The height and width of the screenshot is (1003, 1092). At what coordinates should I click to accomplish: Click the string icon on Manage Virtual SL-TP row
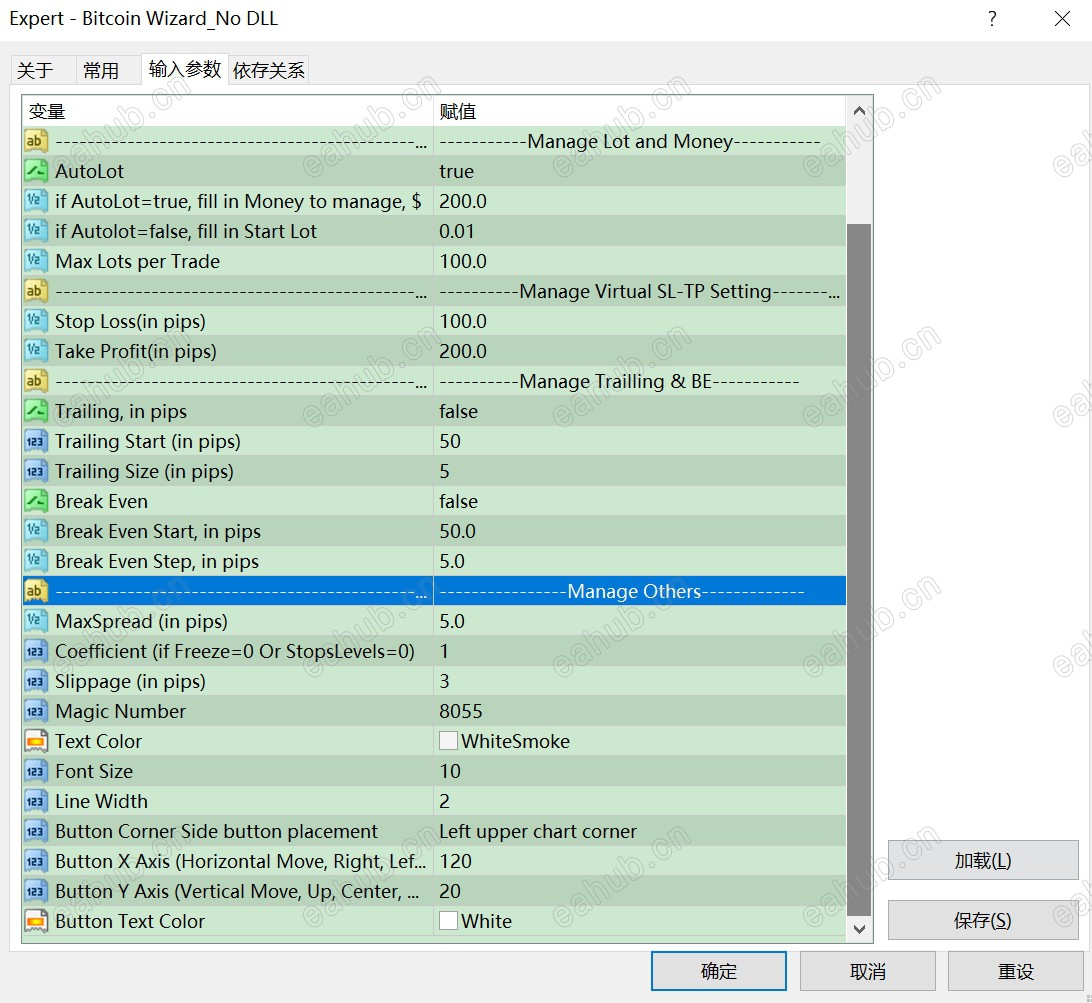point(36,290)
